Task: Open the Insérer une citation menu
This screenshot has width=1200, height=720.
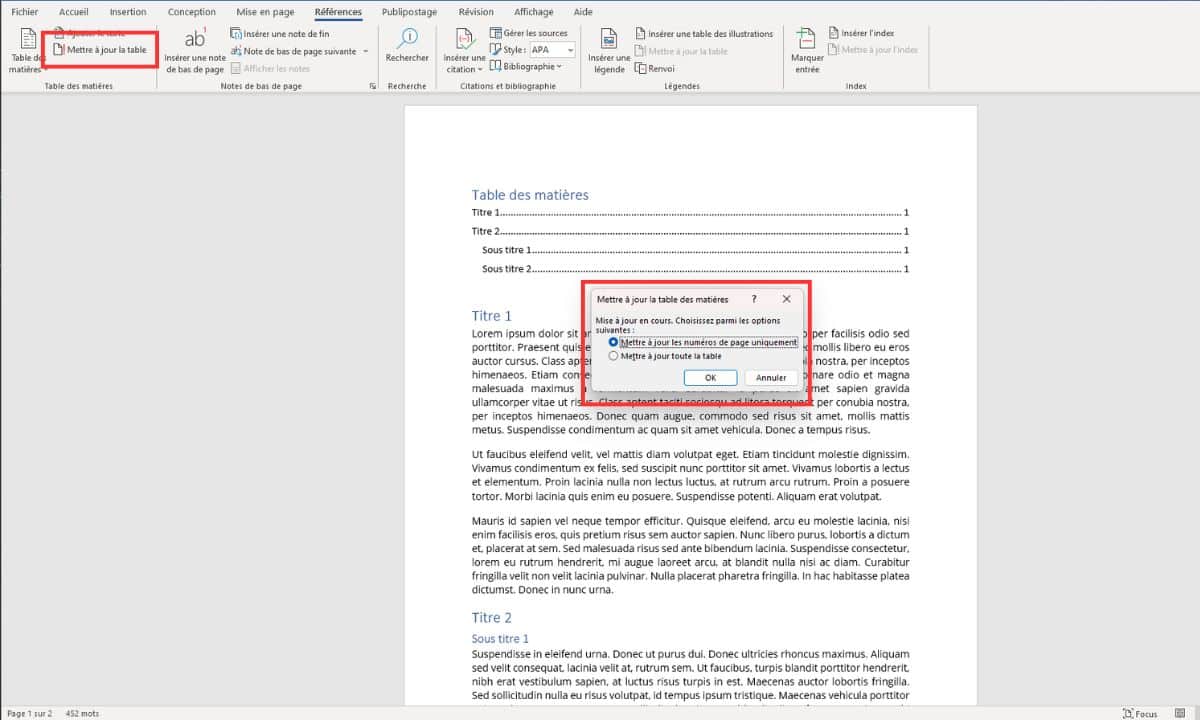Action: tap(464, 51)
